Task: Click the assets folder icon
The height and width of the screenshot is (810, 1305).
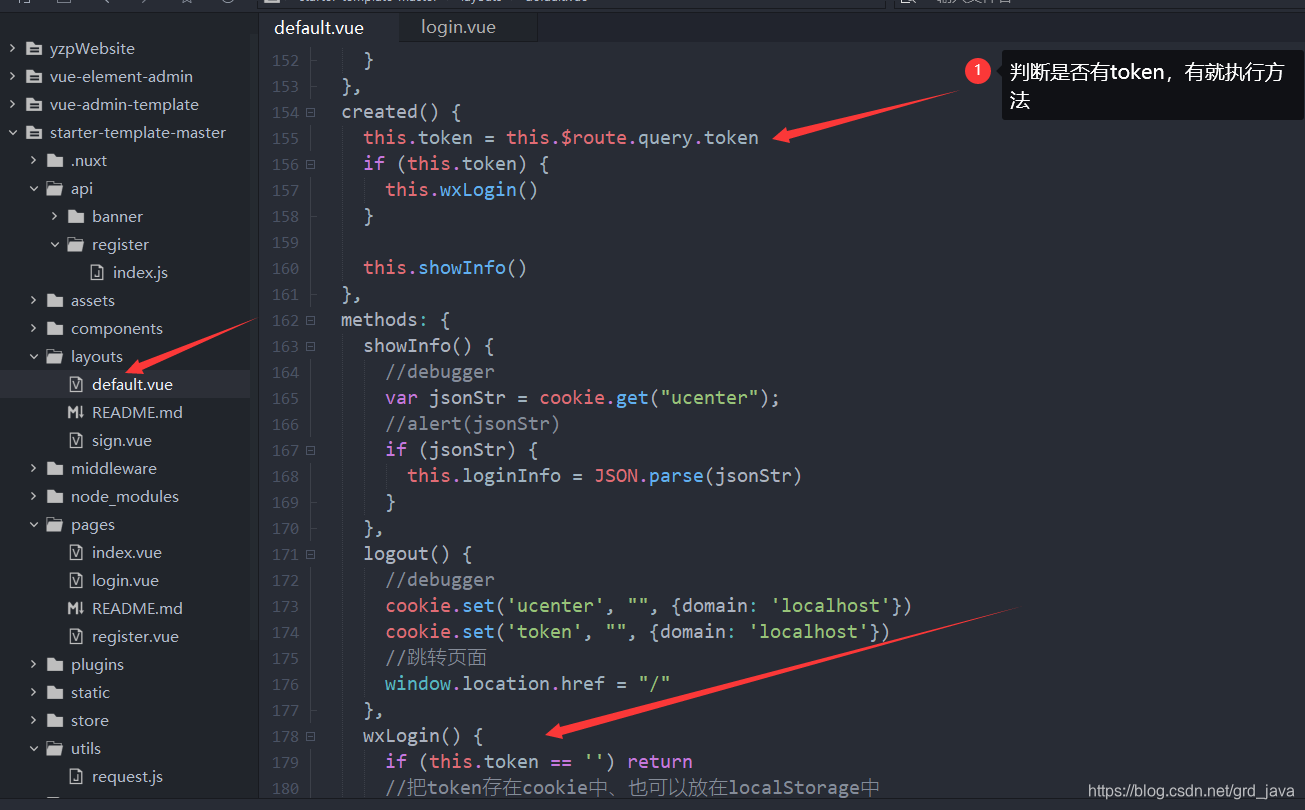Action: point(55,300)
